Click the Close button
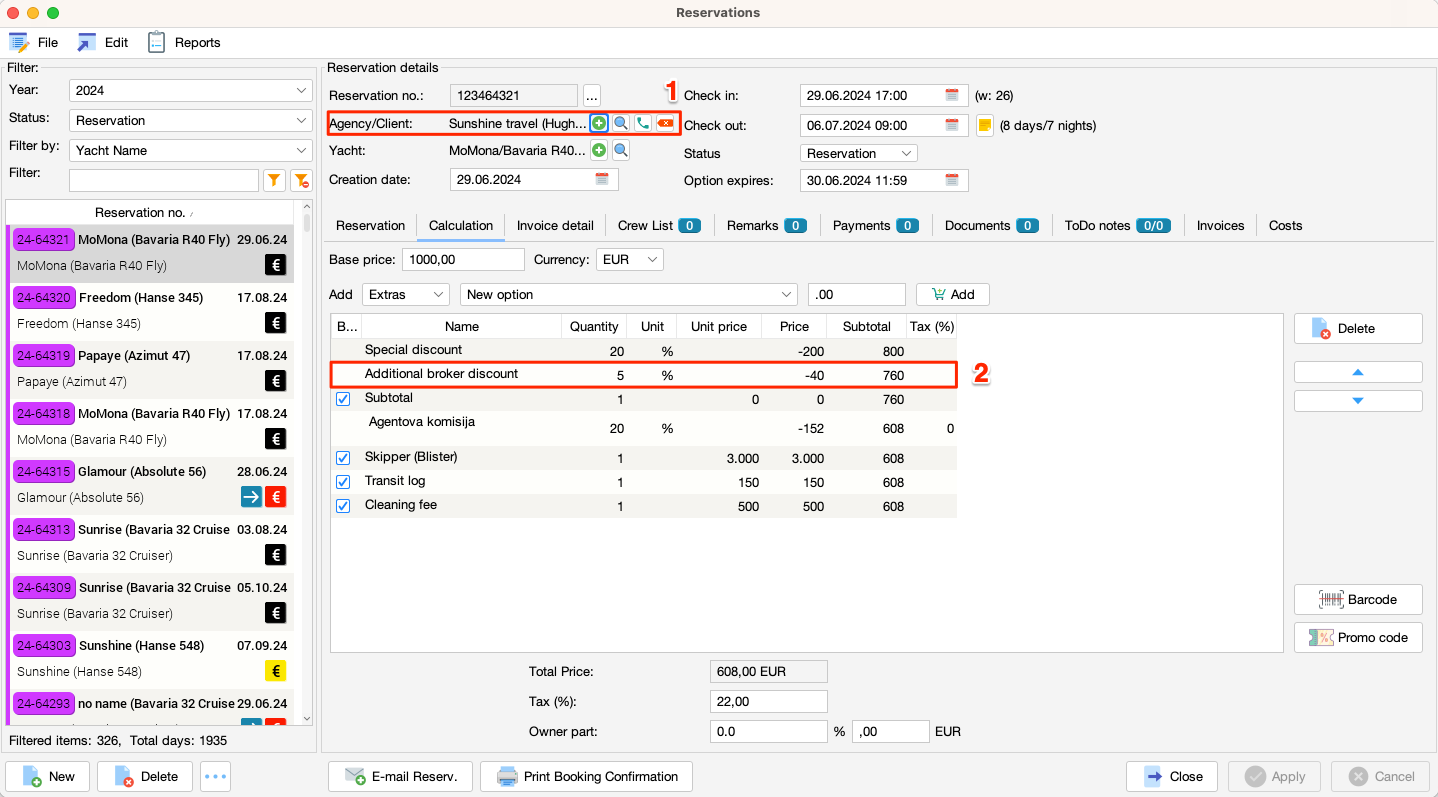Screen dimensions: 1438x797 pyautogui.click(x=1172, y=776)
